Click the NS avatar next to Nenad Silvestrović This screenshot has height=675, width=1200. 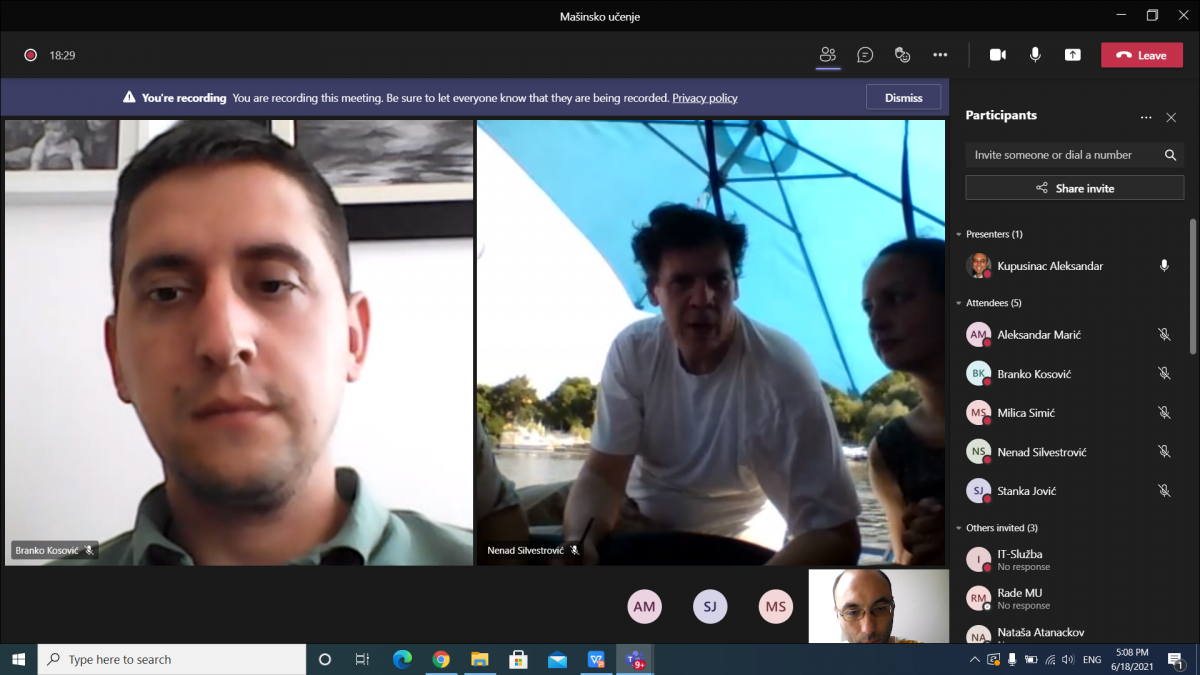[978, 452]
